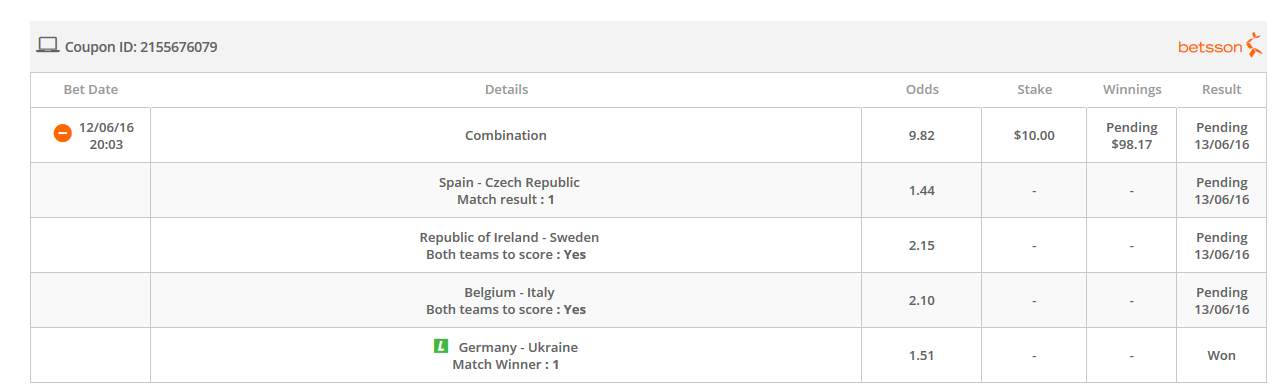The height and width of the screenshot is (387, 1283).
Task: Open the Belgium - Italy match
Action: click(509, 293)
